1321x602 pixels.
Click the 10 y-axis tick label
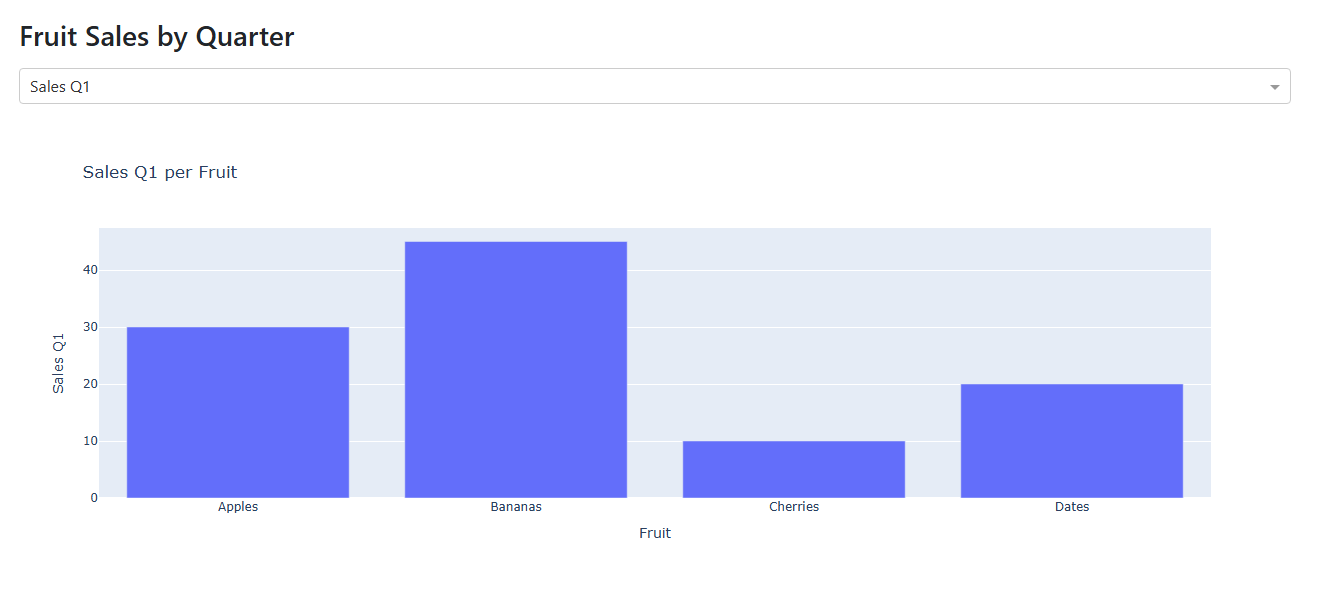coord(90,441)
